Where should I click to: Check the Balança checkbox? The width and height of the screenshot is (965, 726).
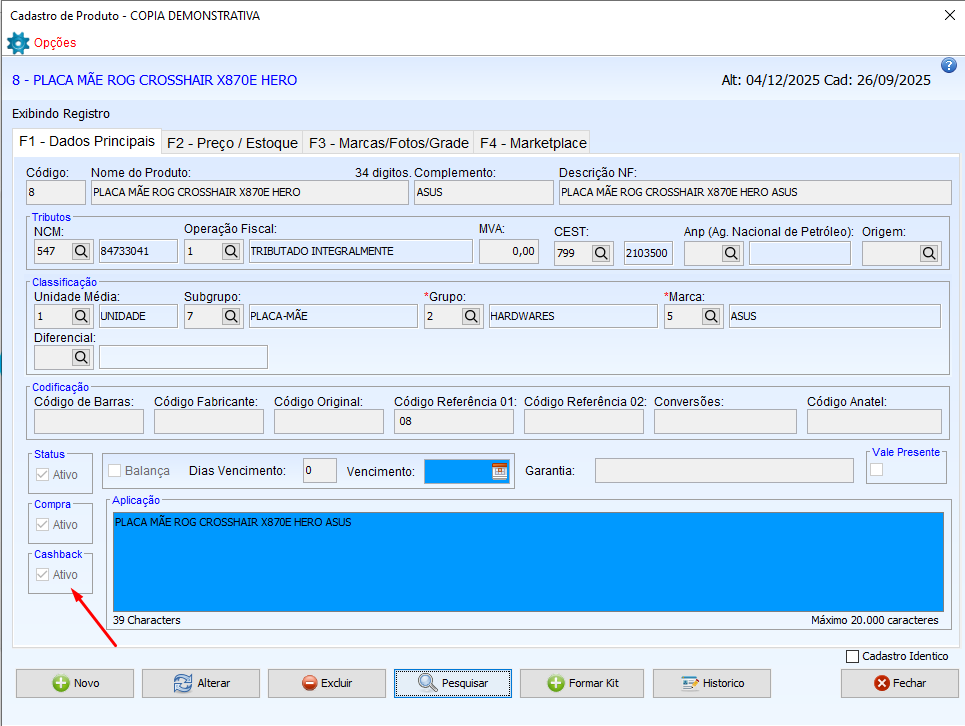pyautogui.click(x=115, y=471)
